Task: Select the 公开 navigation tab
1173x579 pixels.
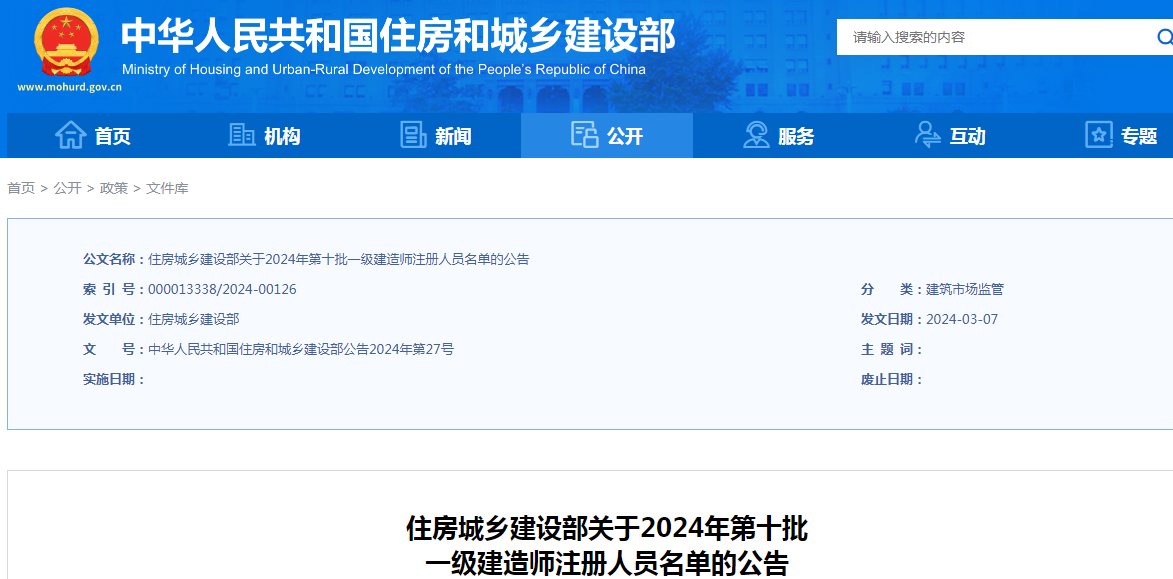Action: point(607,135)
